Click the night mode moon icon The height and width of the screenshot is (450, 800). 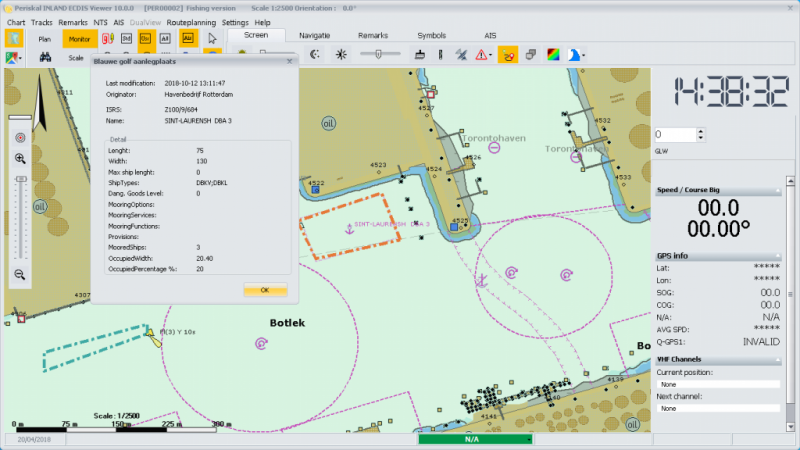(x=314, y=55)
